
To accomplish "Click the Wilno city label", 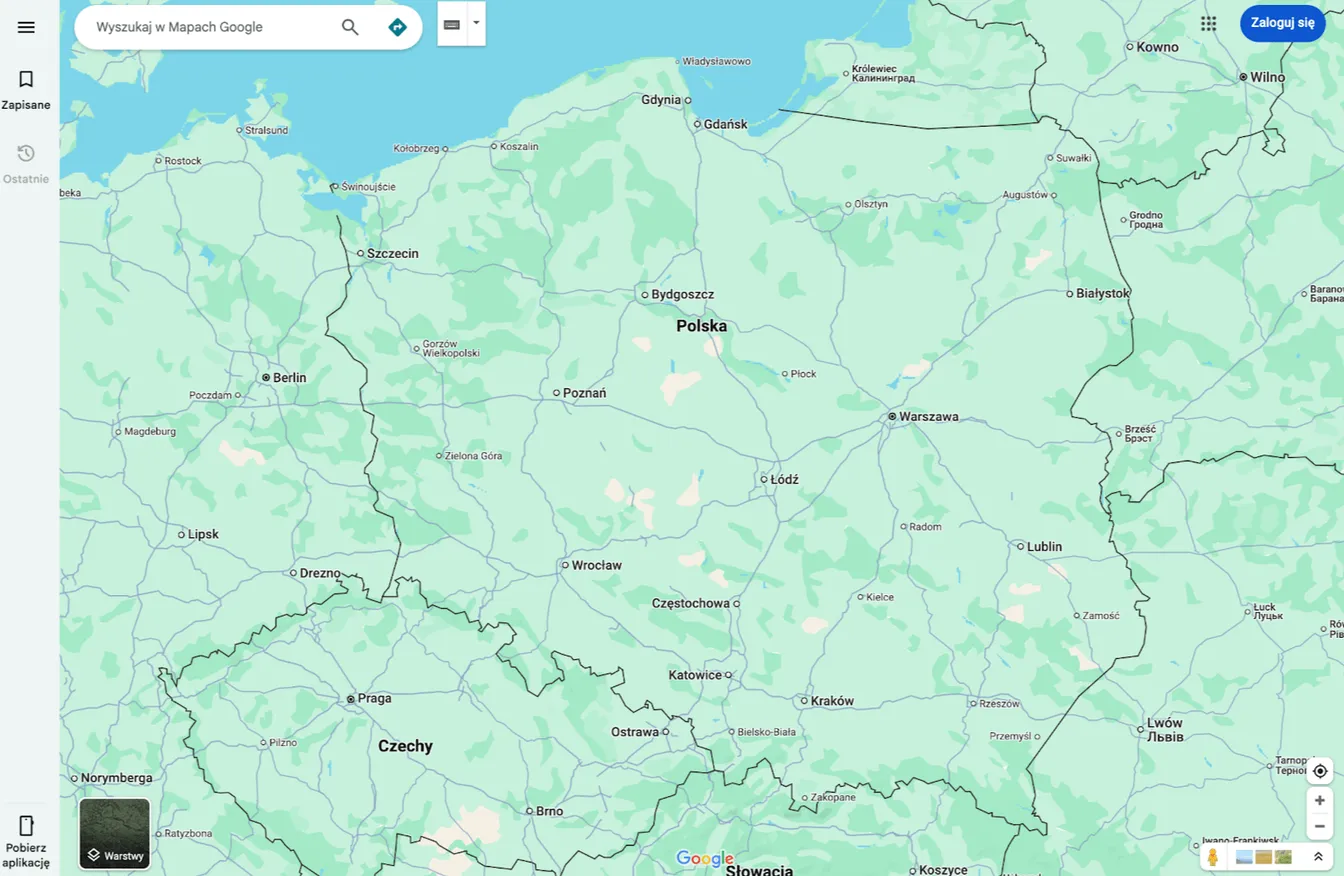I will (x=1267, y=77).
